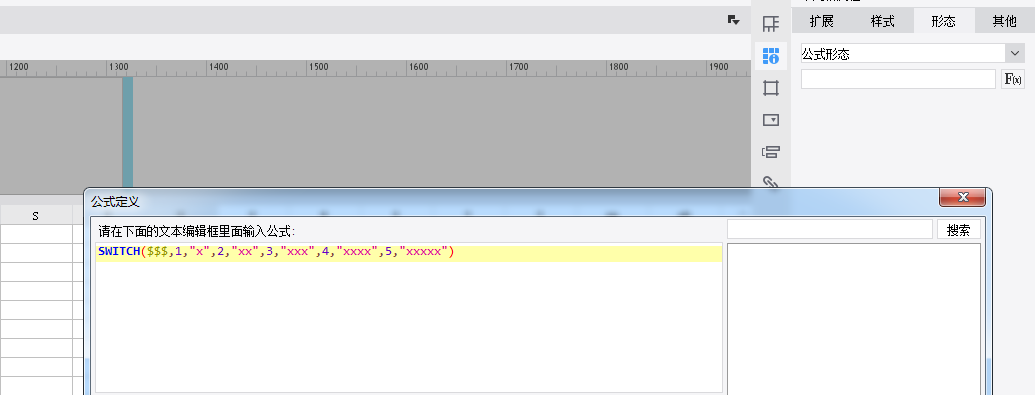This screenshot has height=395, width=1035.
Task: Select the cell attributes icon
Action: pyautogui.click(x=770, y=55)
